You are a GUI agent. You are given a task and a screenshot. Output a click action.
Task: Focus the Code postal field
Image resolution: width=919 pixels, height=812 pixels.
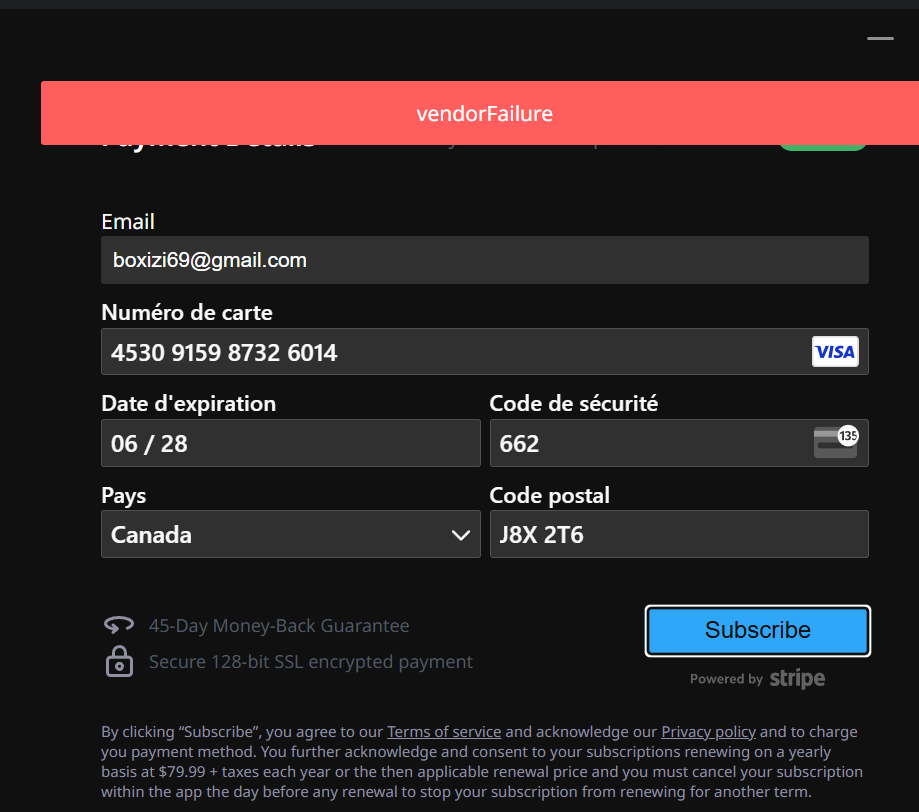(679, 534)
